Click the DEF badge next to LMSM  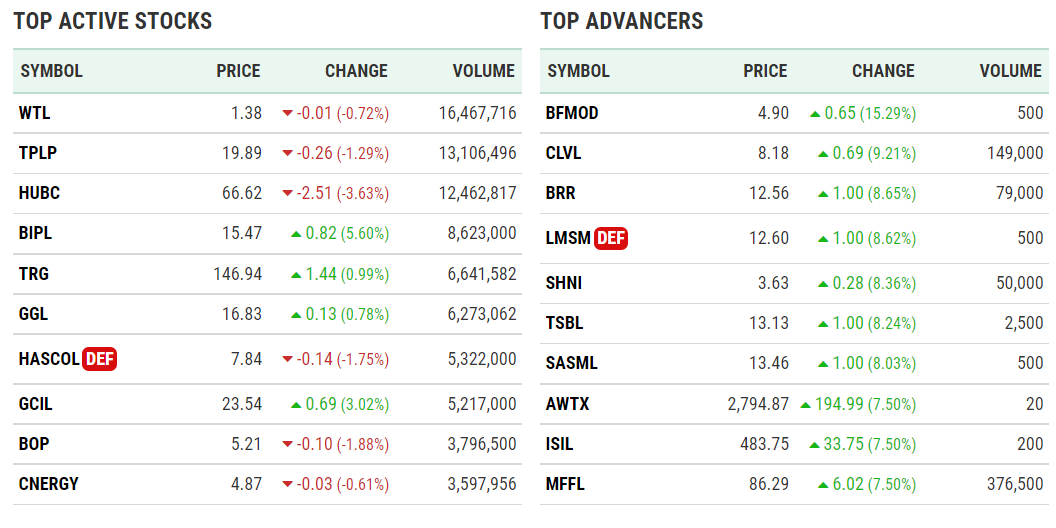coord(610,238)
